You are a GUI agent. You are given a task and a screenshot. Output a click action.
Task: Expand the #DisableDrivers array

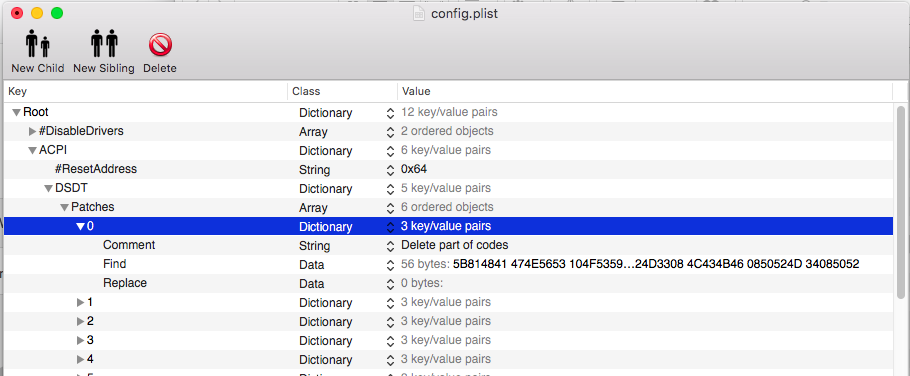32,132
